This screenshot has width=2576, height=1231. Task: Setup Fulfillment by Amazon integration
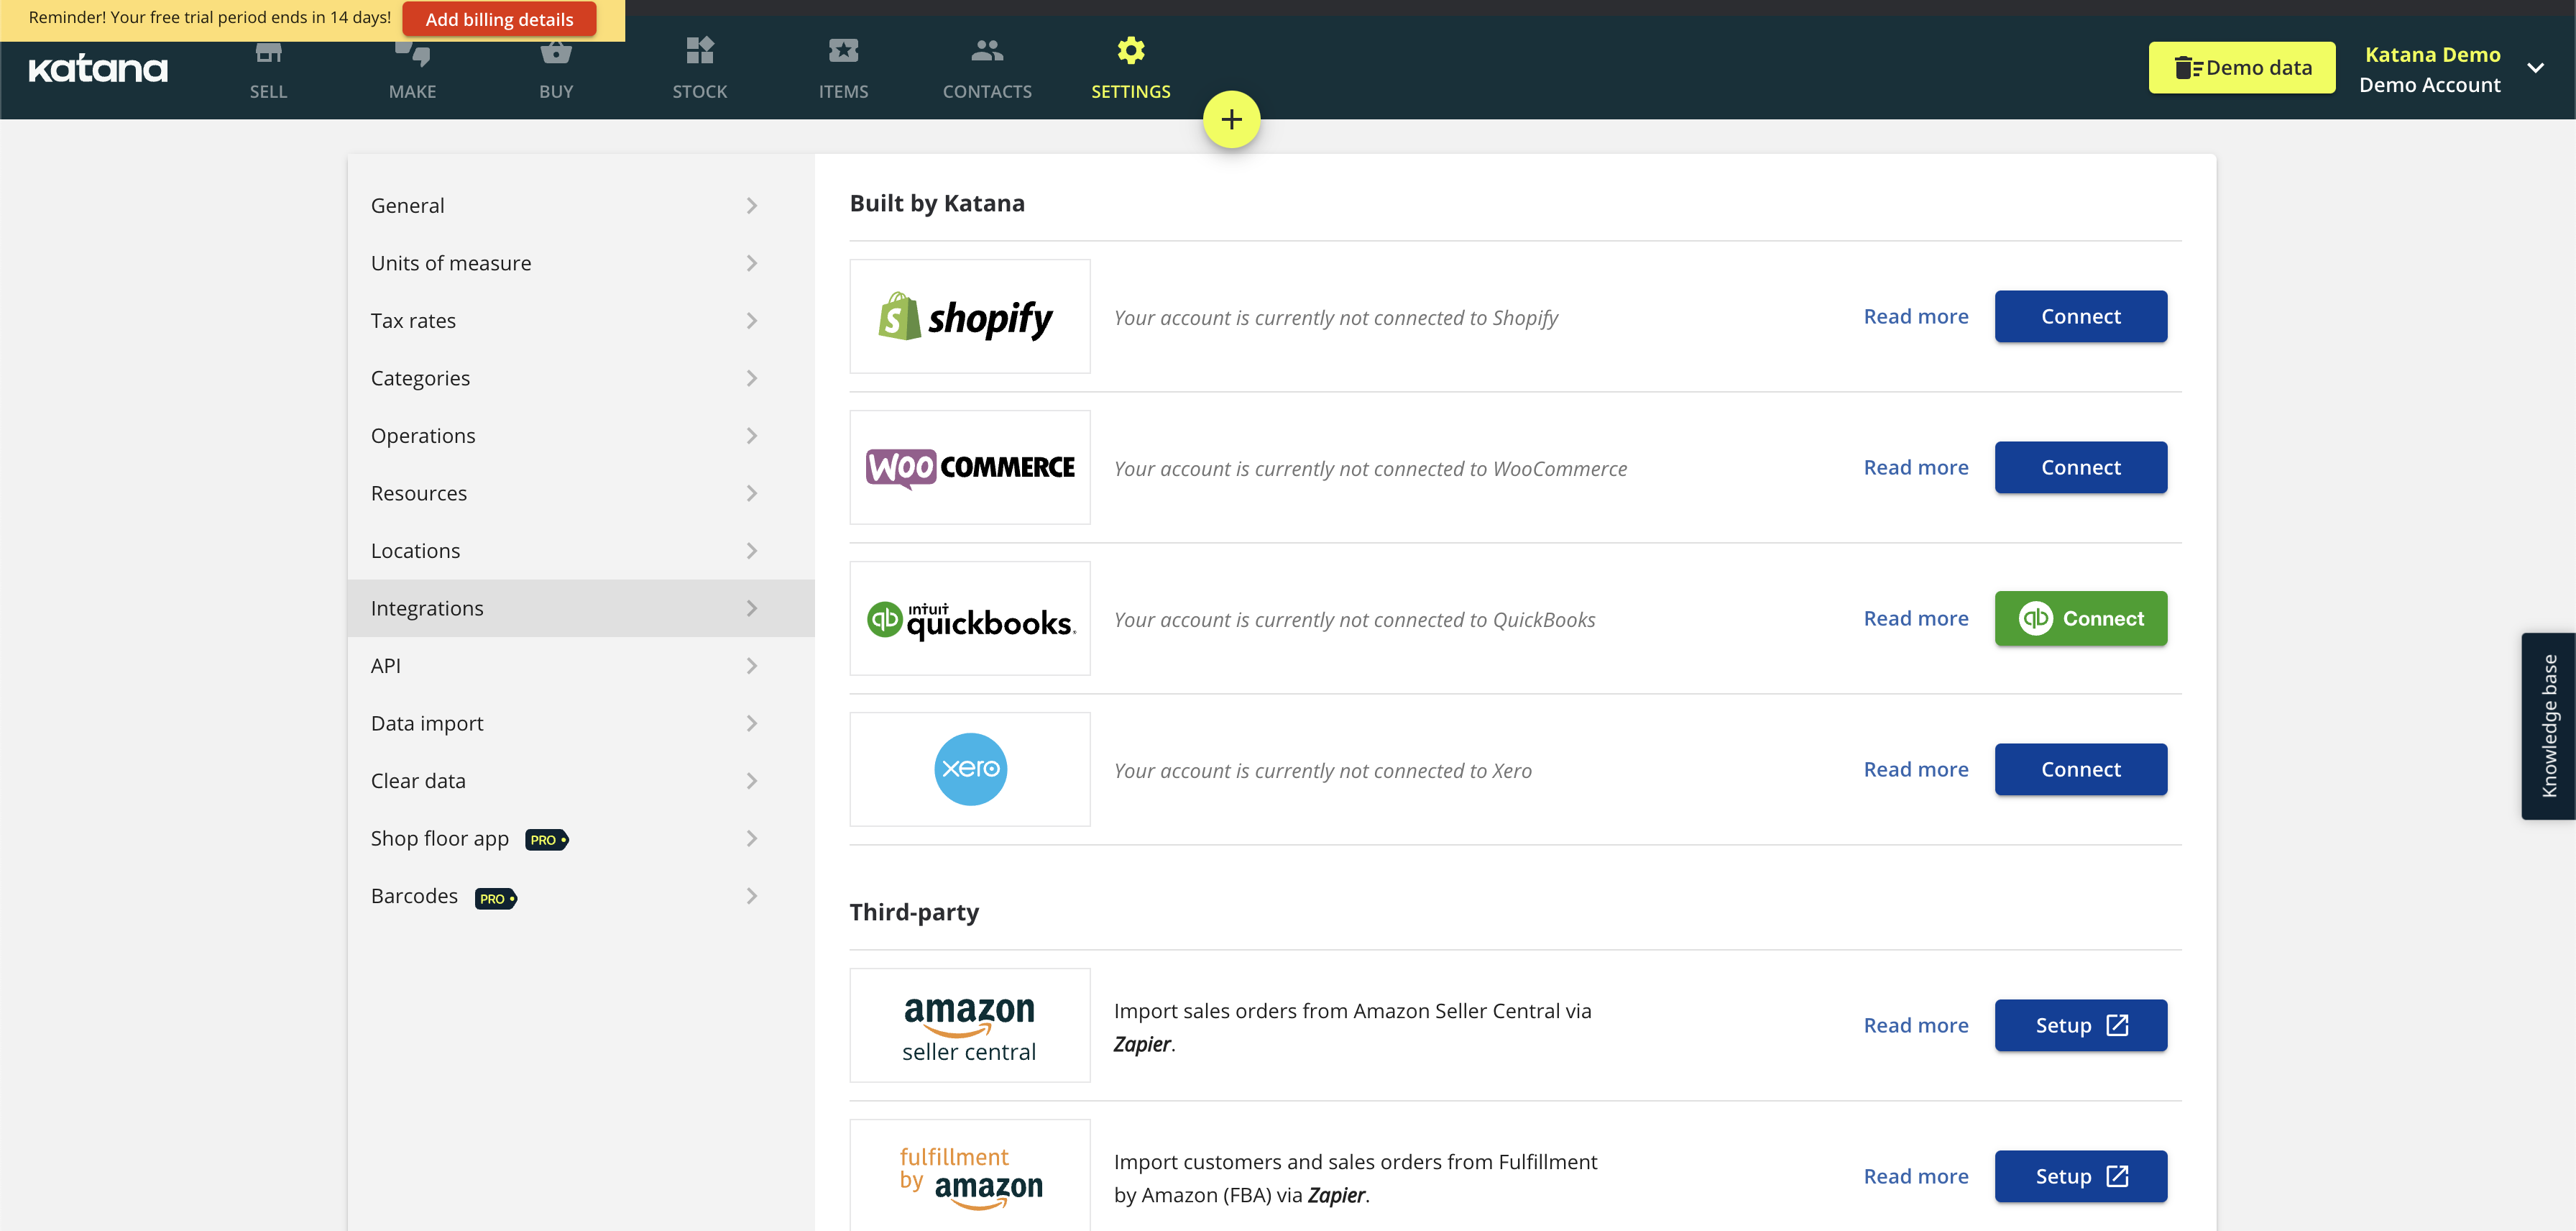pyautogui.click(x=2081, y=1176)
